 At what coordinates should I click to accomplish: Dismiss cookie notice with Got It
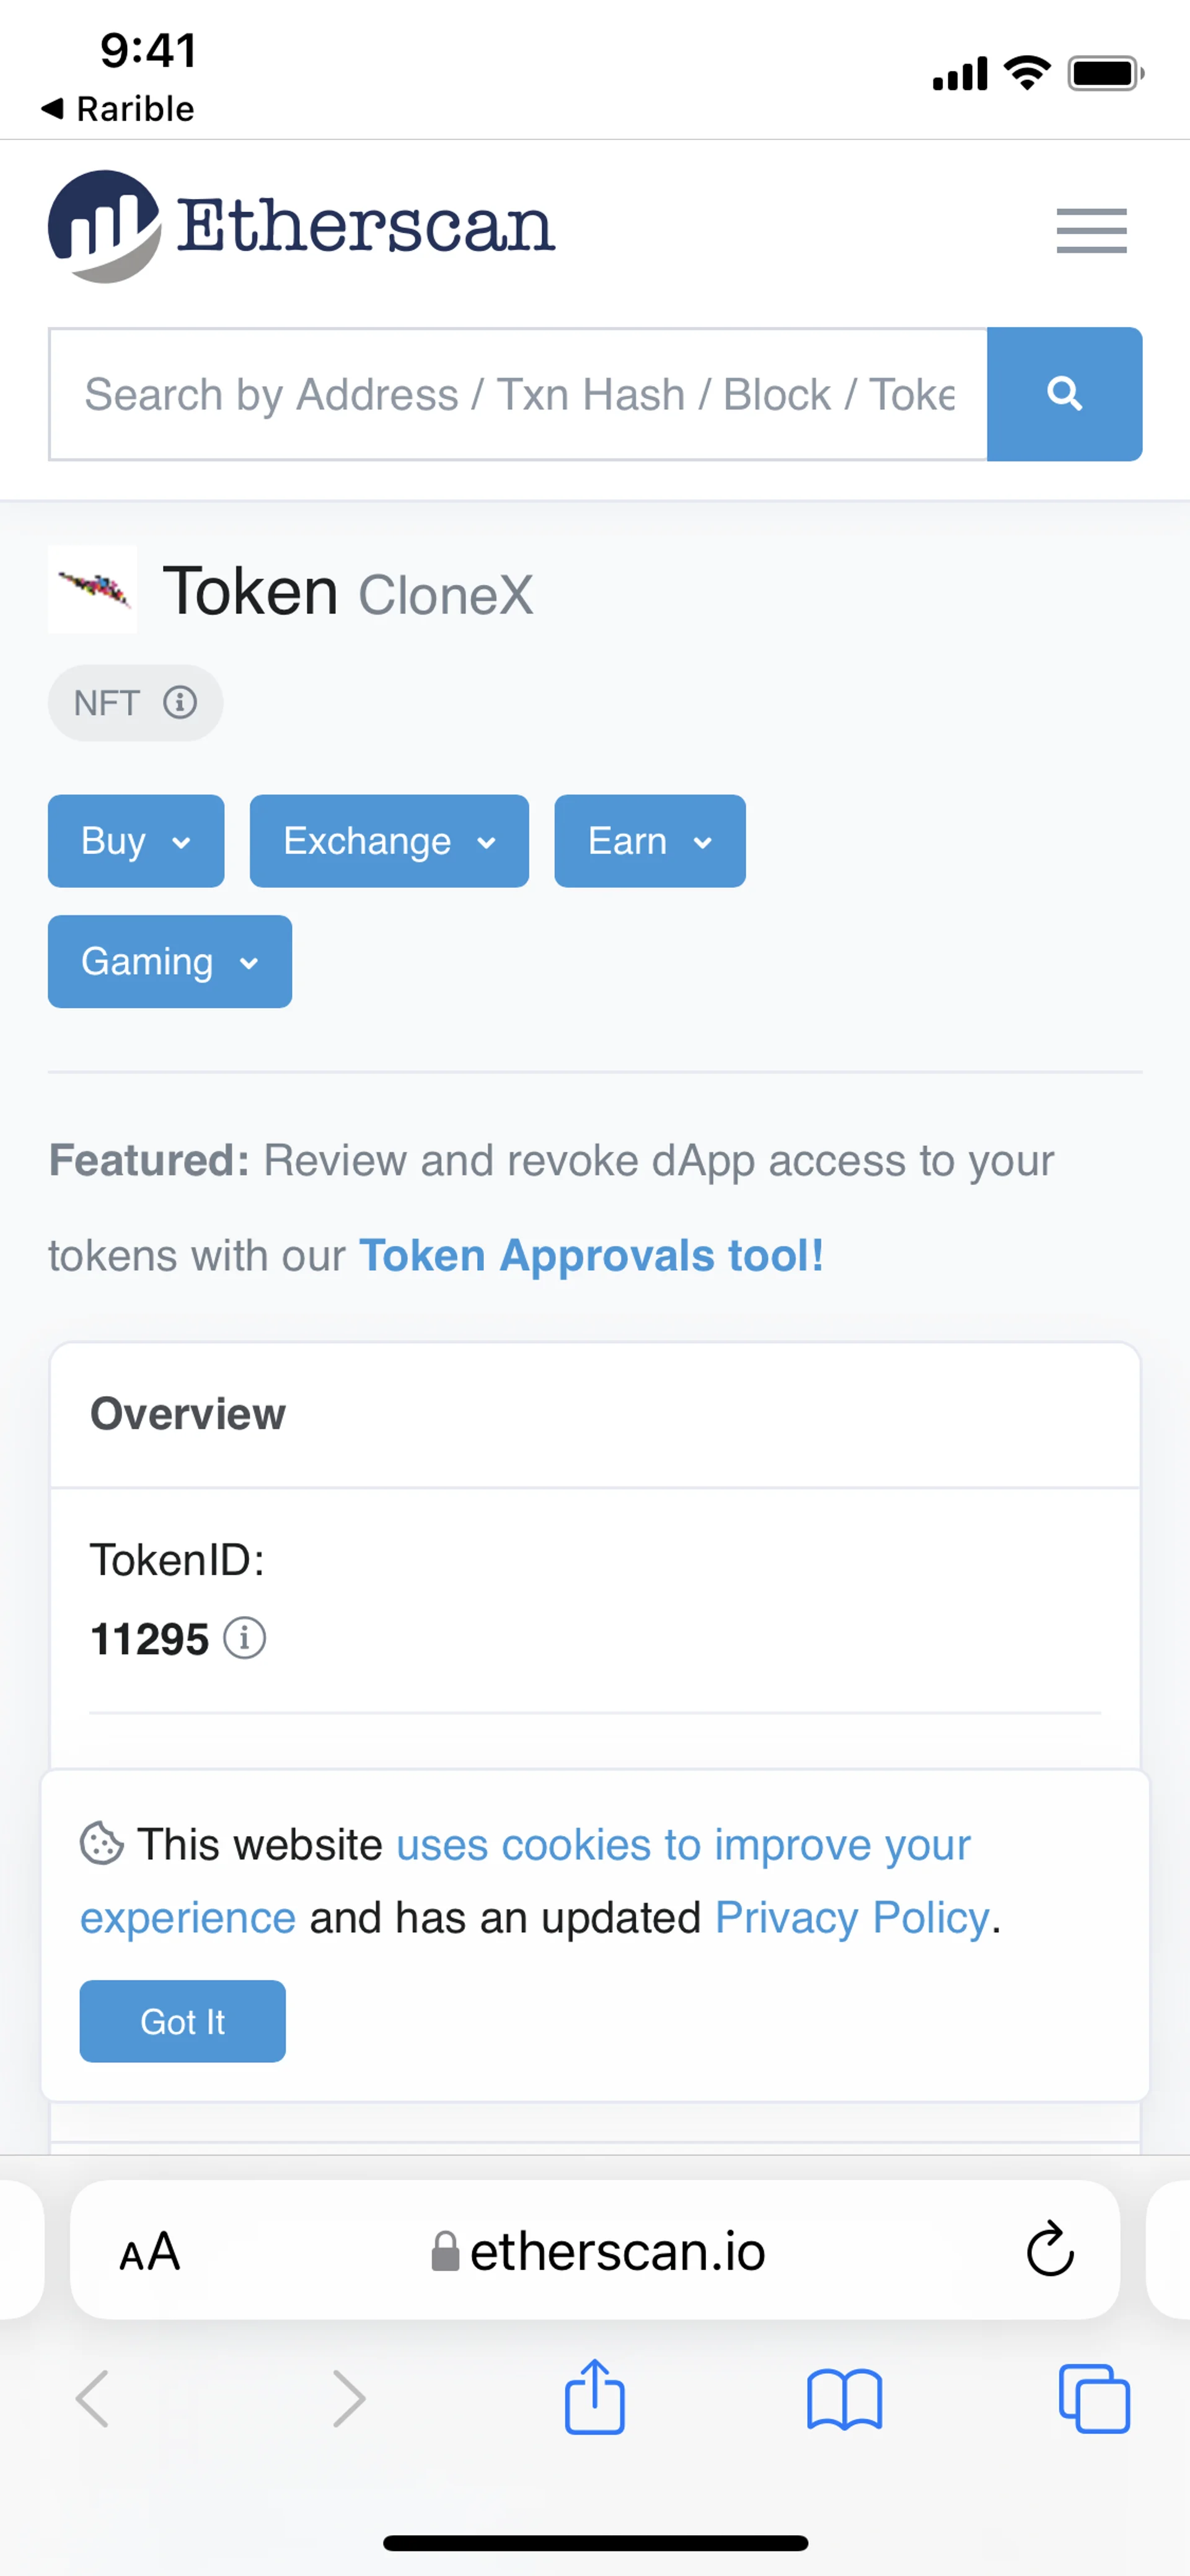pos(182,2021)
